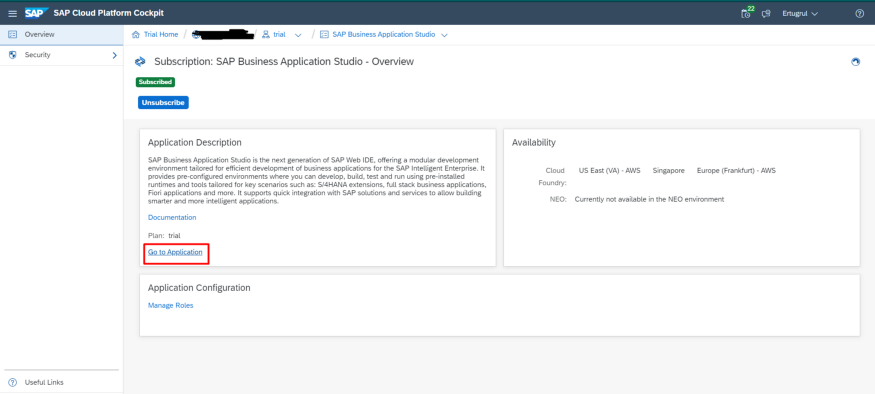Open the hamburger navigation menu
Image resolution: width=875 pixels, height=394 pixels.
pyautogui.click(x=12, y=13)
